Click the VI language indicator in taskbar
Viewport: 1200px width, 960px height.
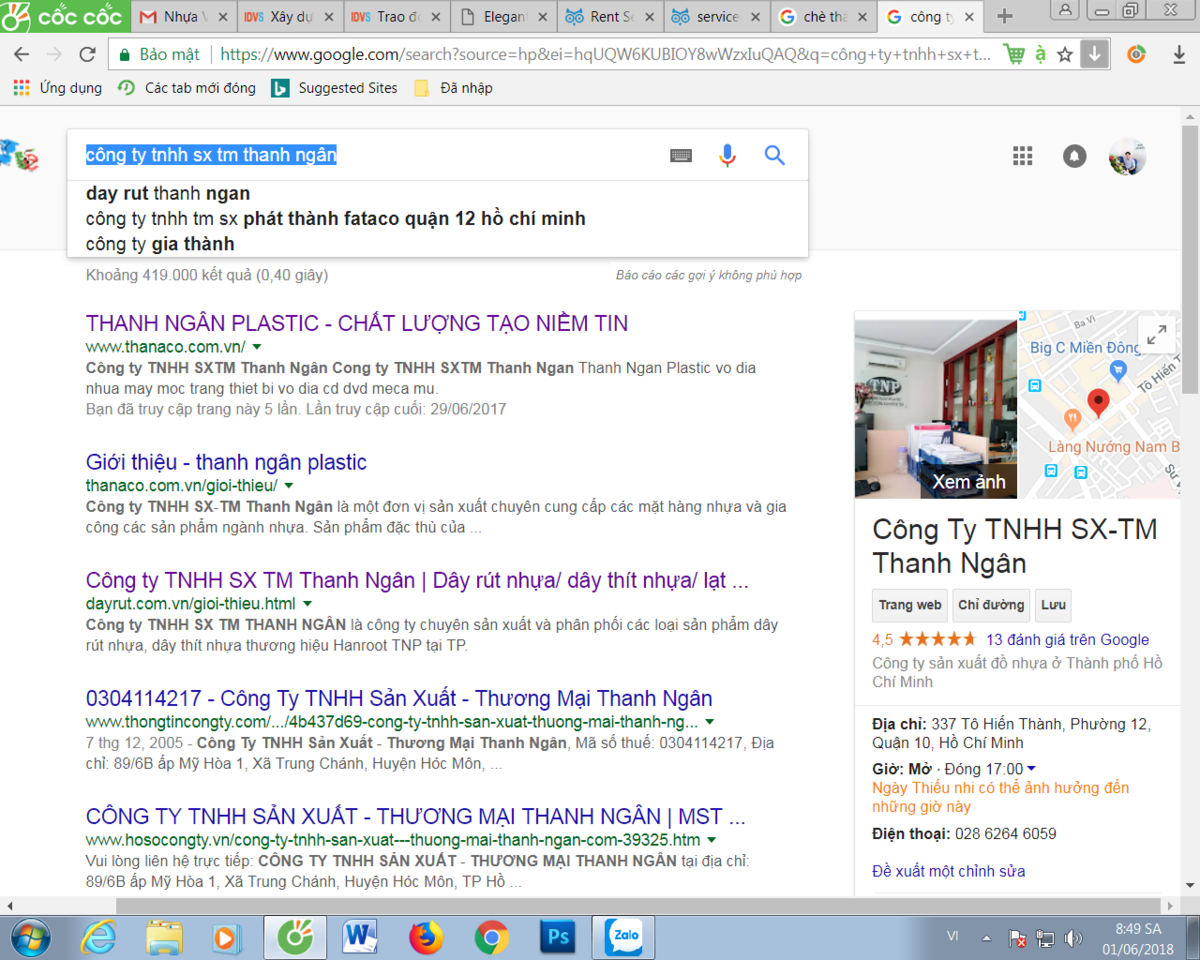coord(953,935)
